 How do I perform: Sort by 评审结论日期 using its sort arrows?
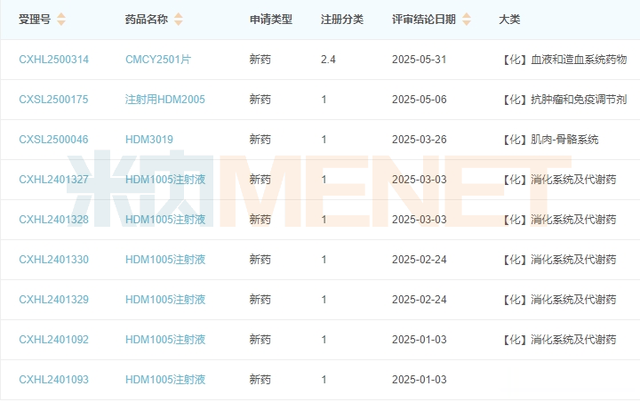tap(467, 19)
